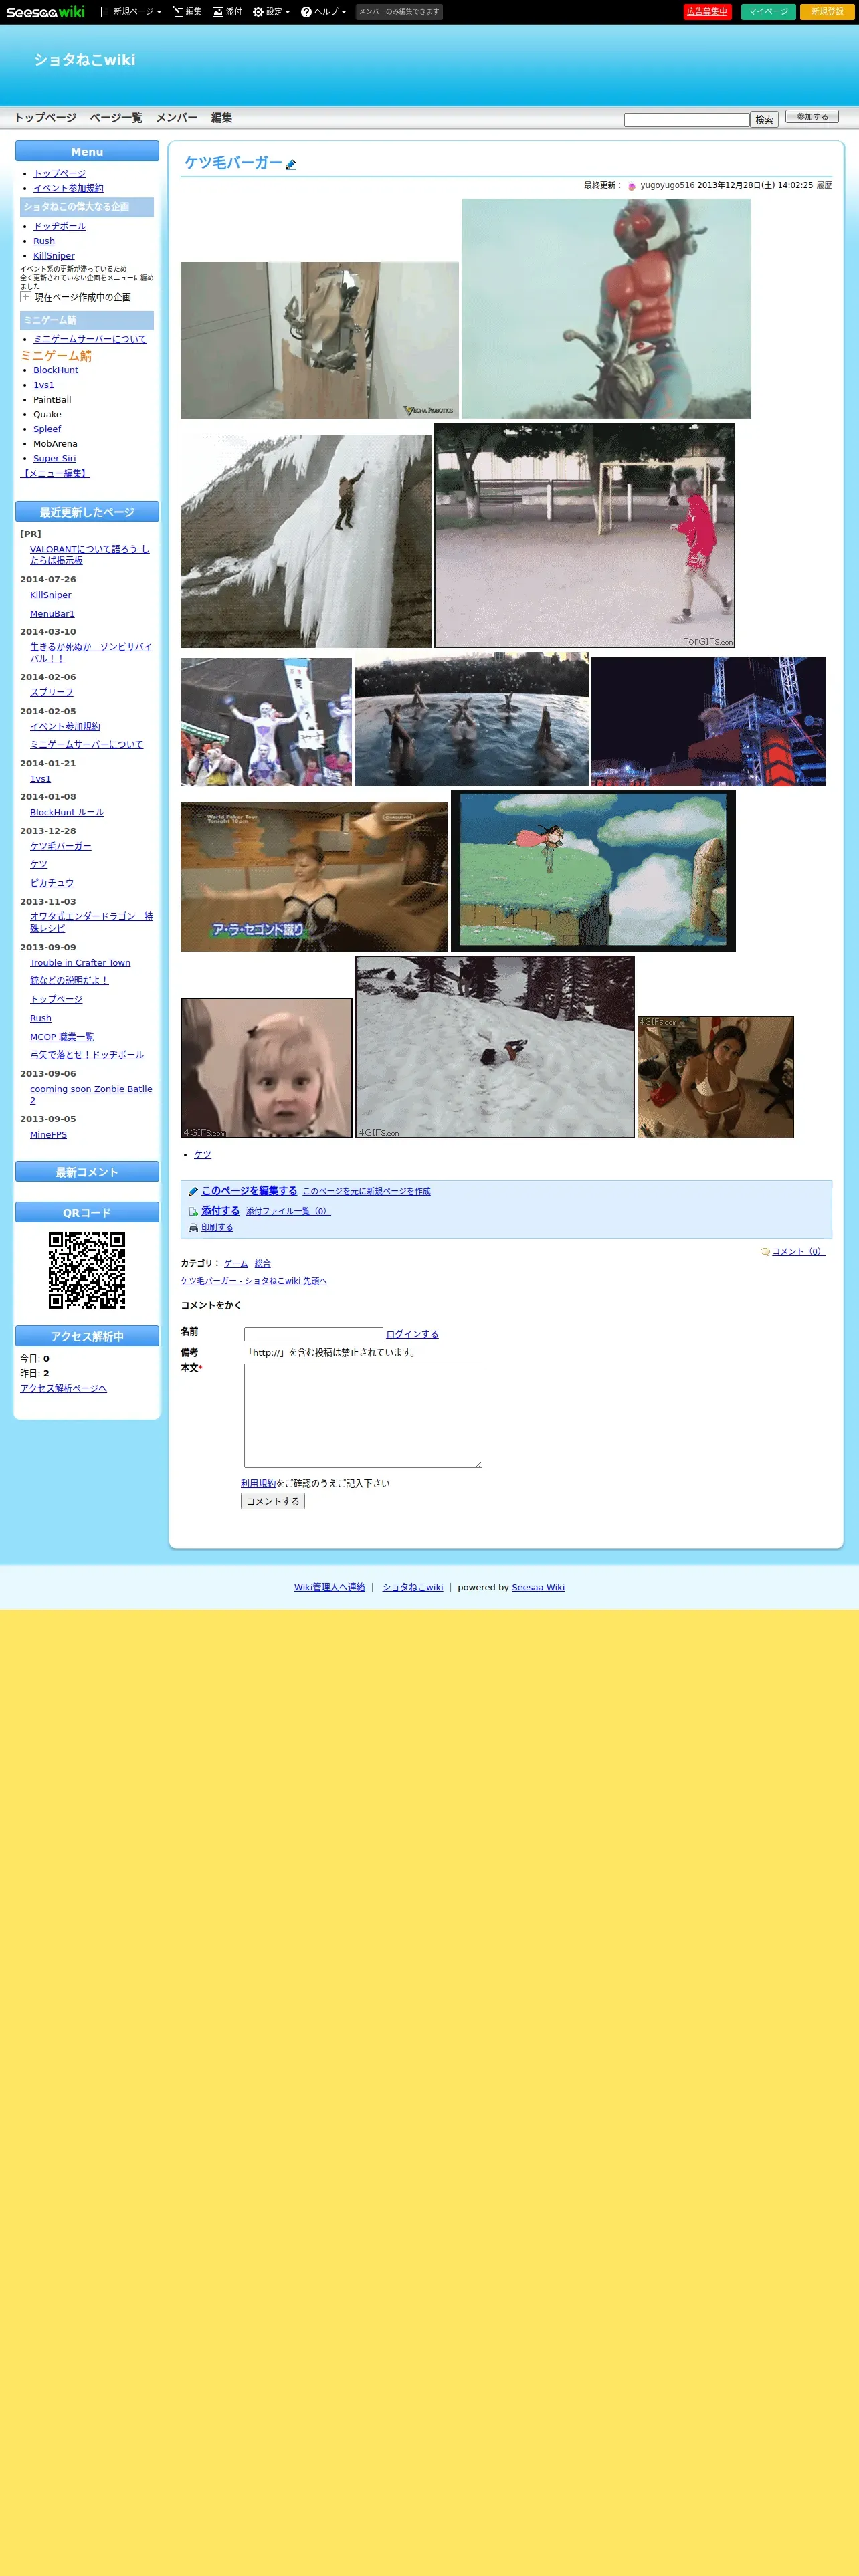Click ケツ毛バーガー - ショタねこwiki 先頭へ link

pyautogui.click(x=254, y=1281)
